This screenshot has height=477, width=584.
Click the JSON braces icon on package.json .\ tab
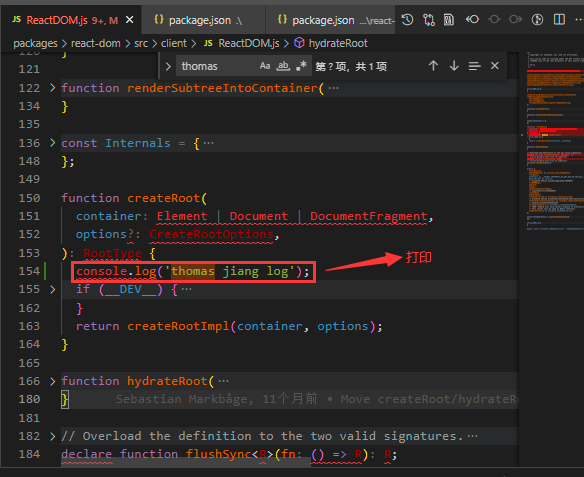click(x=159, y=19)
